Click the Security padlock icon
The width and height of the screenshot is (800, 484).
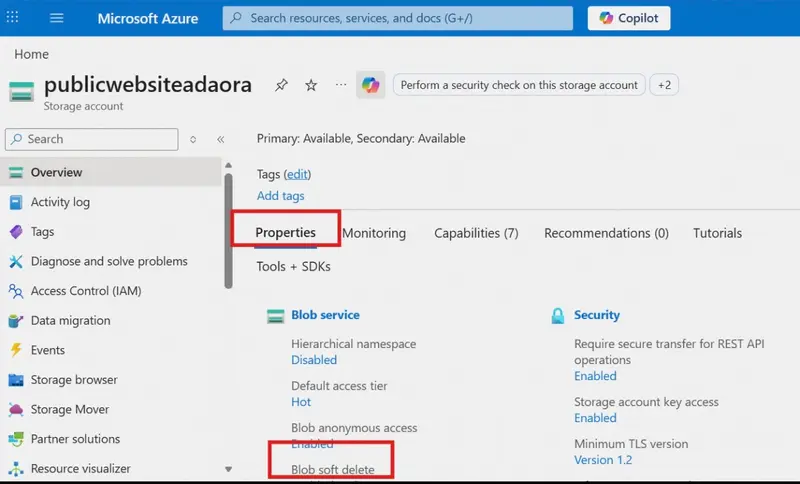pyautogui.click(x=558, y=316)
